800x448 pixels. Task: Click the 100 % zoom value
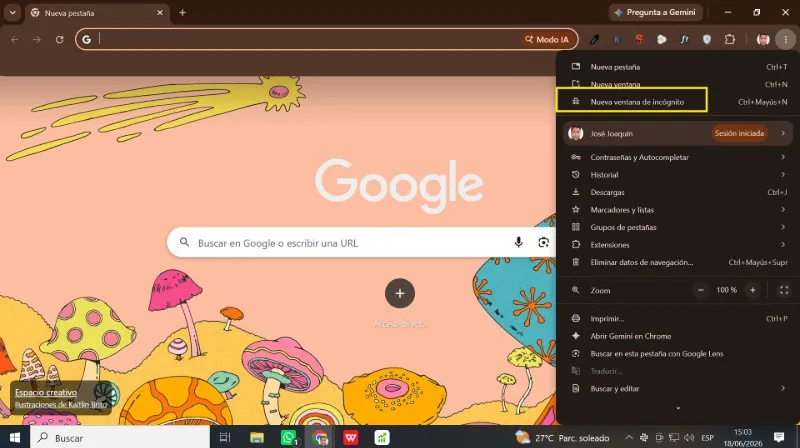pos(726,290)
